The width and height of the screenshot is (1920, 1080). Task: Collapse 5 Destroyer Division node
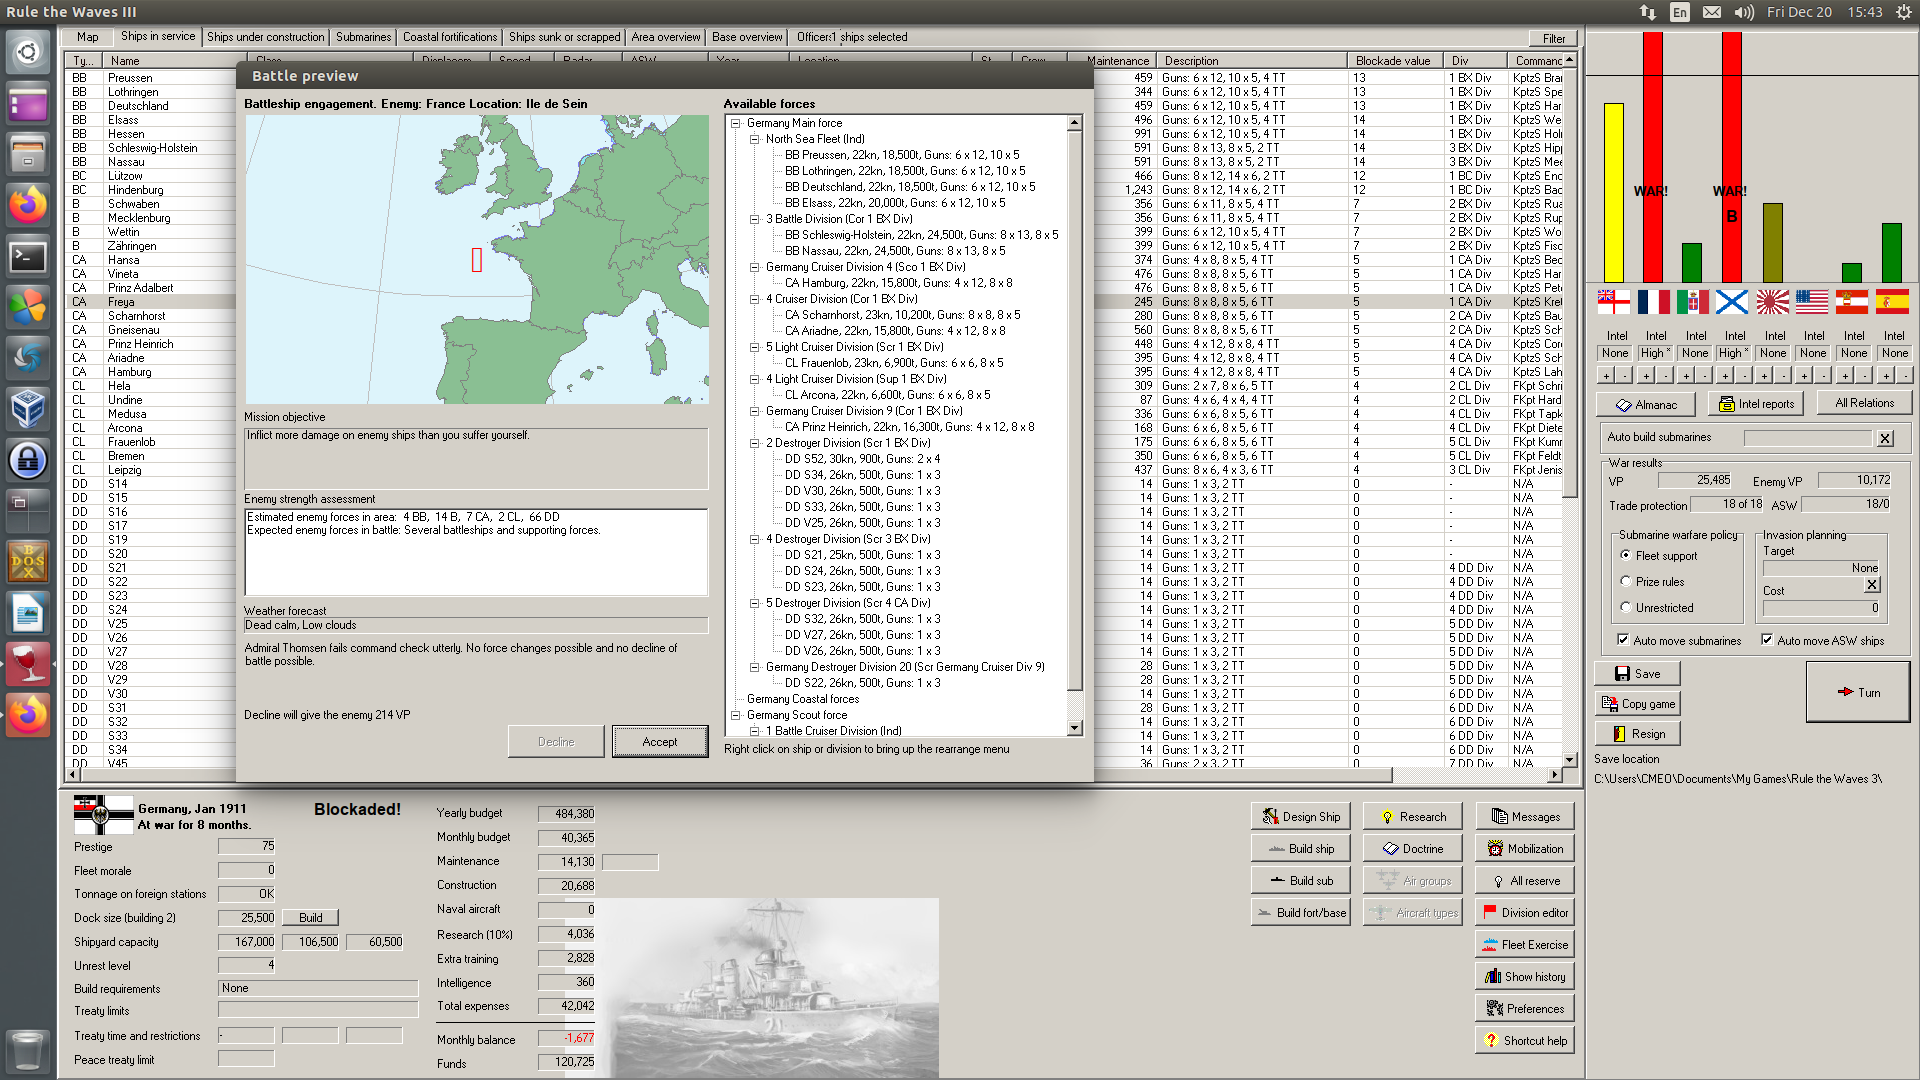tap(755, 603)
